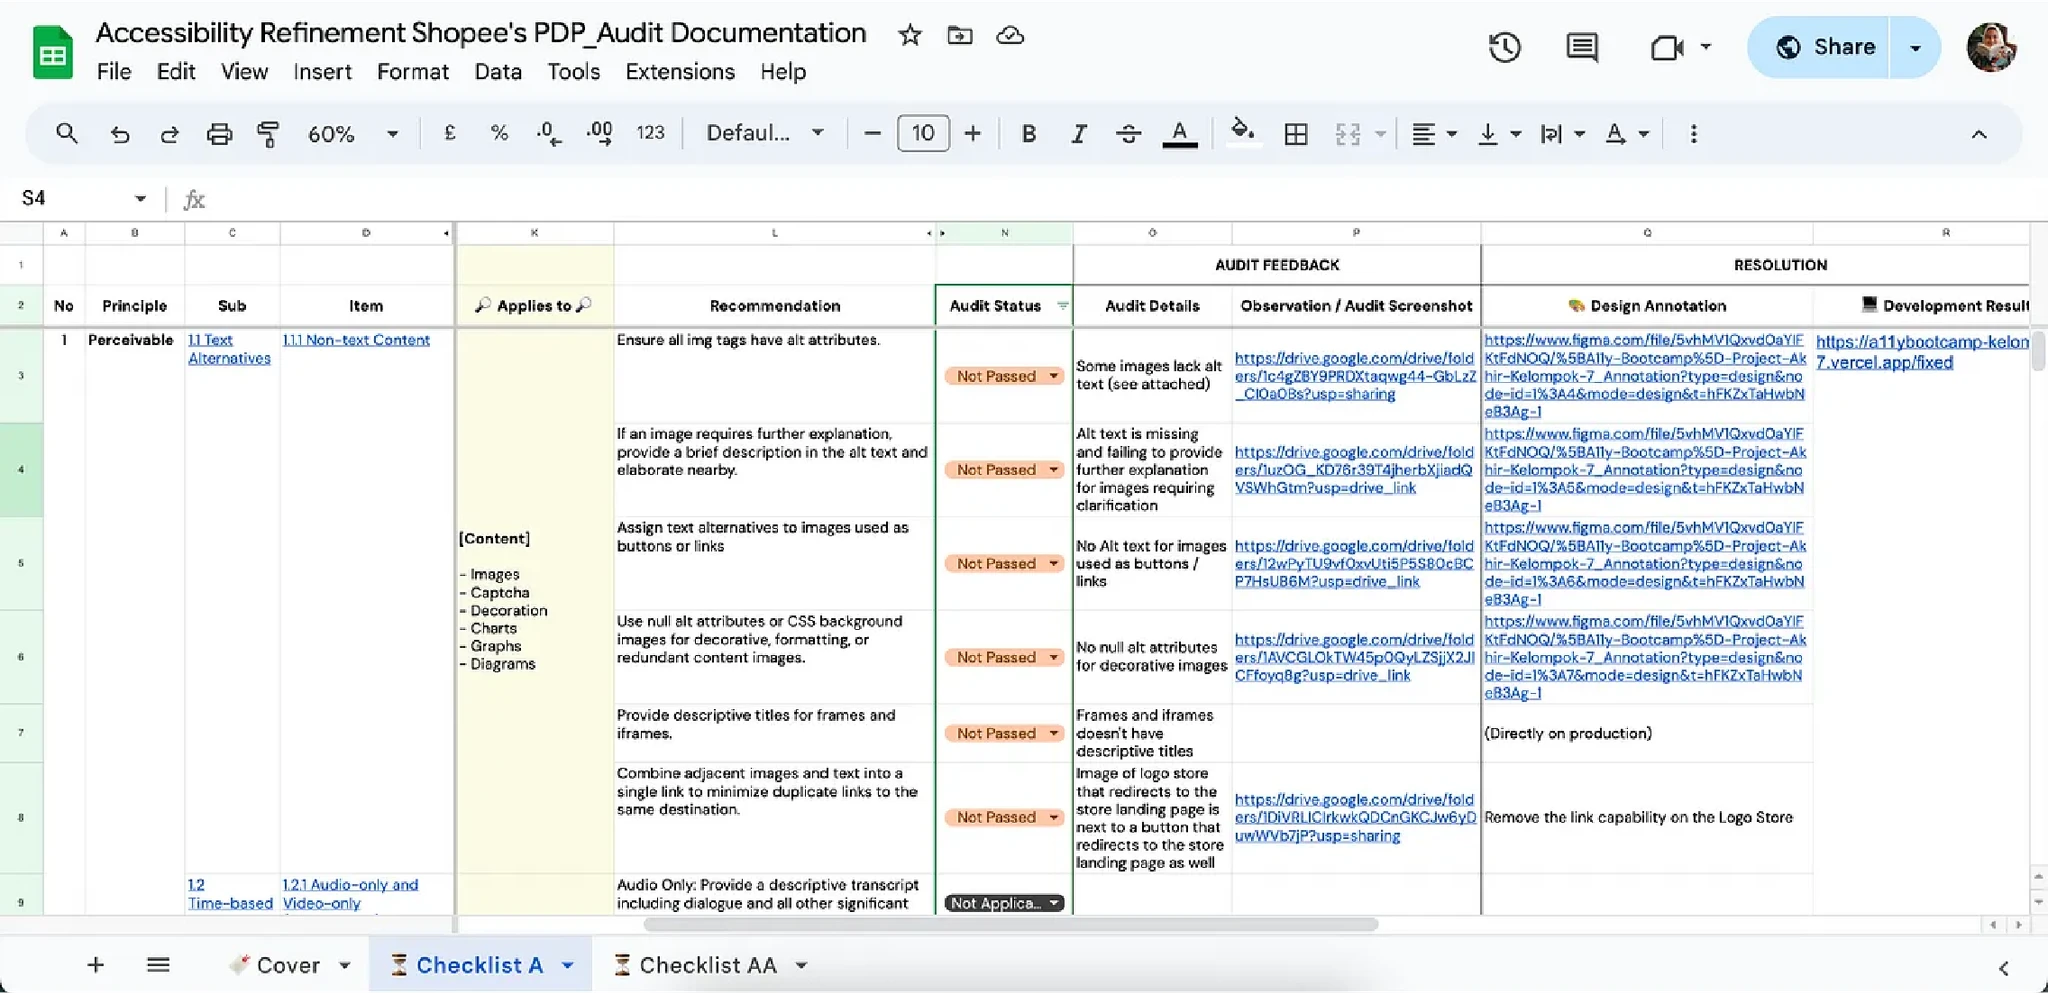
Task: Open the Insert menu
Action: tap(322, 72)
